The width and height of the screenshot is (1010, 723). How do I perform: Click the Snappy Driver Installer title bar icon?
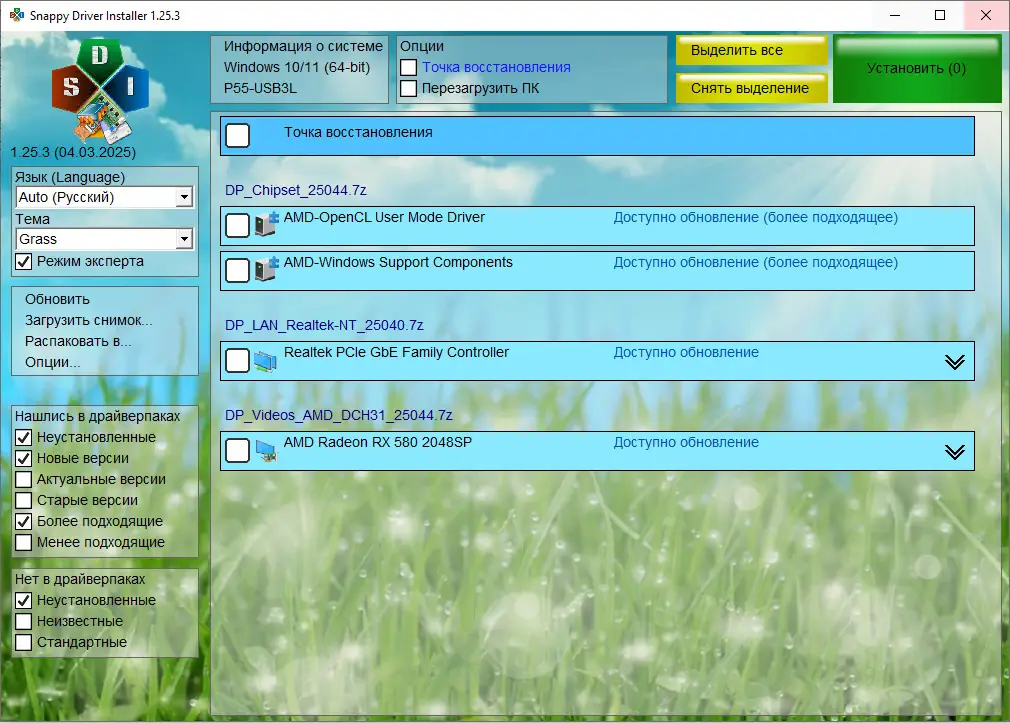16,15
